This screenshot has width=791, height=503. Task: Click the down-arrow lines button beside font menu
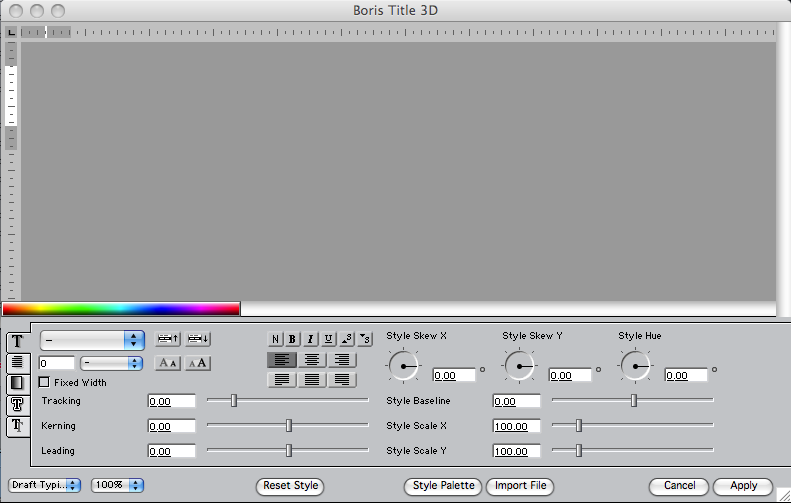tap(198, 339)
